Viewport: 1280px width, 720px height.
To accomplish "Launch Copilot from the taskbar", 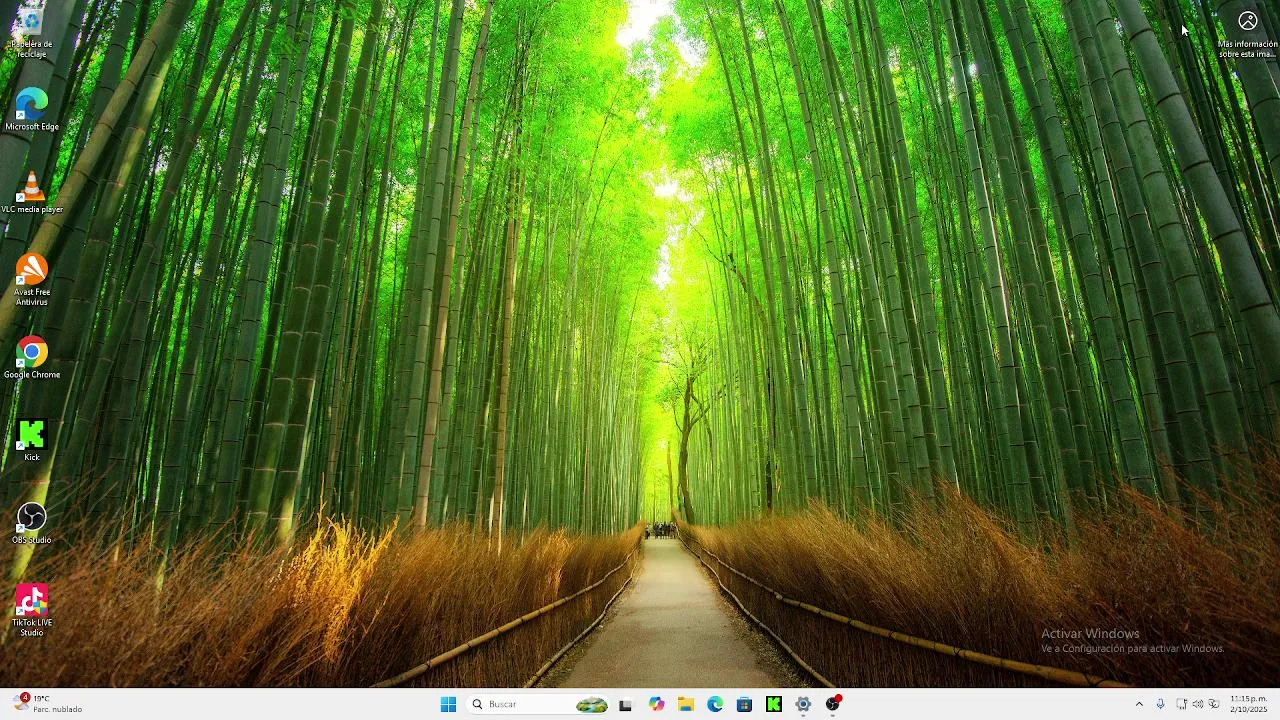I will click(656, 704).
